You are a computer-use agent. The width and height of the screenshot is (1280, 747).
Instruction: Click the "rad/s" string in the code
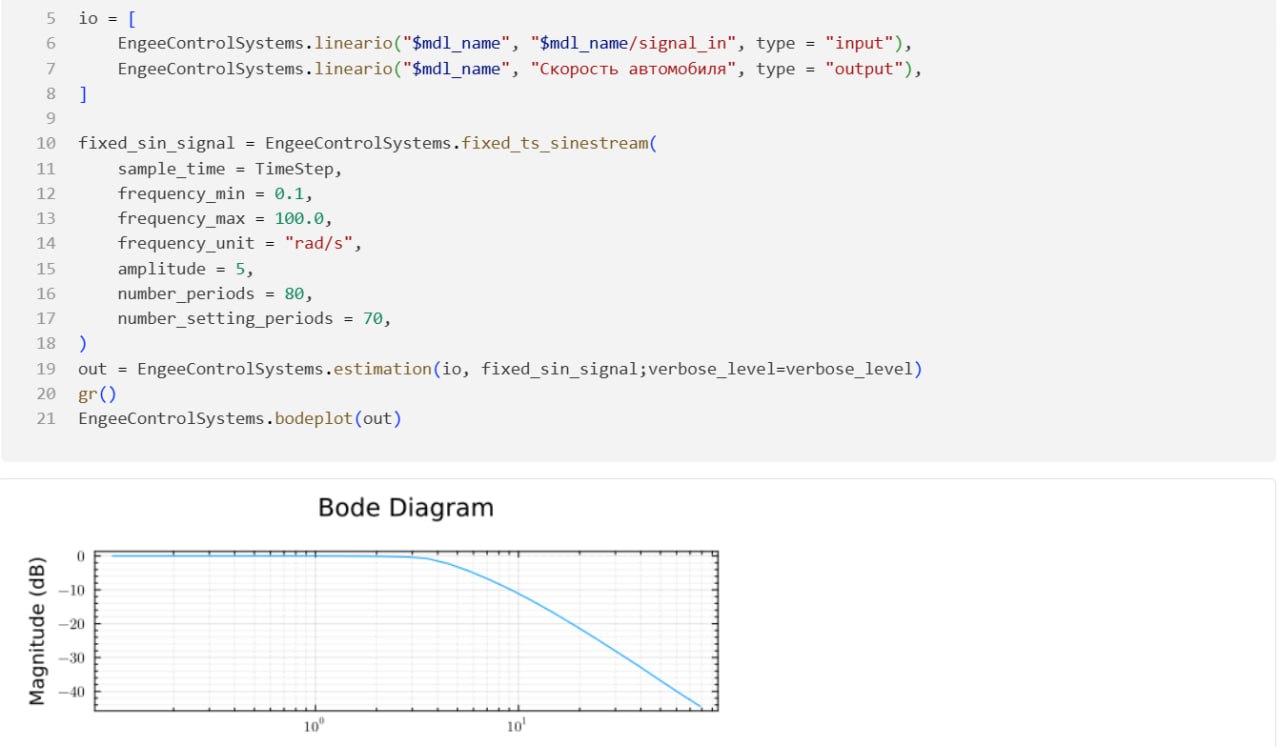pyautogui.click(x=323, y=243)
